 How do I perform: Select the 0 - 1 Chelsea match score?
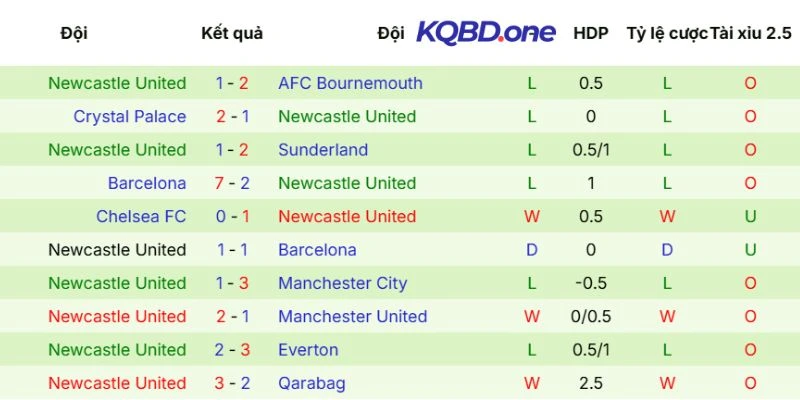coord(232,216)
